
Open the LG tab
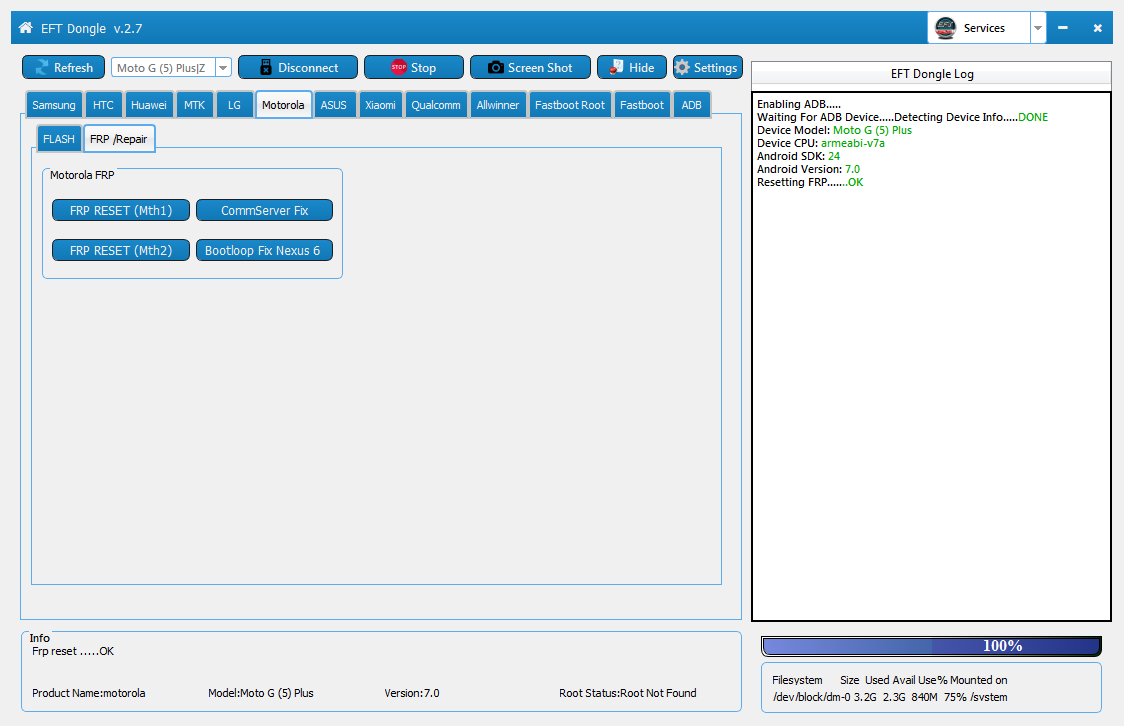[234, 105]
